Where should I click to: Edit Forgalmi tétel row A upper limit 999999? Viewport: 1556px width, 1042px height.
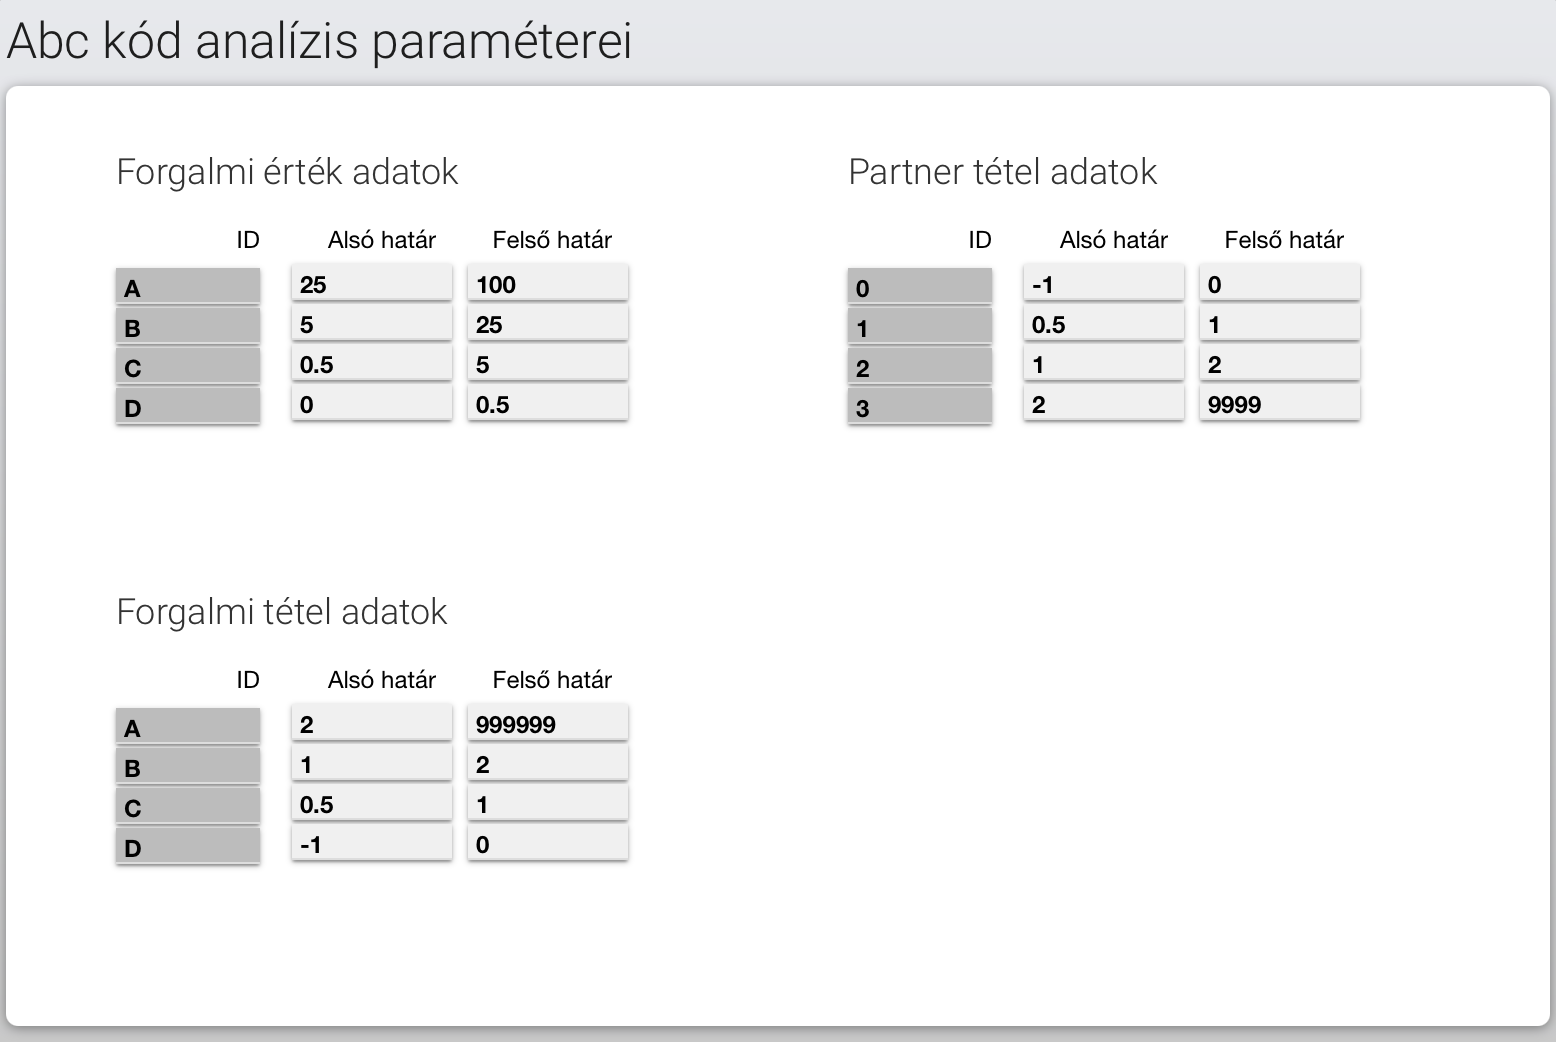548,723
